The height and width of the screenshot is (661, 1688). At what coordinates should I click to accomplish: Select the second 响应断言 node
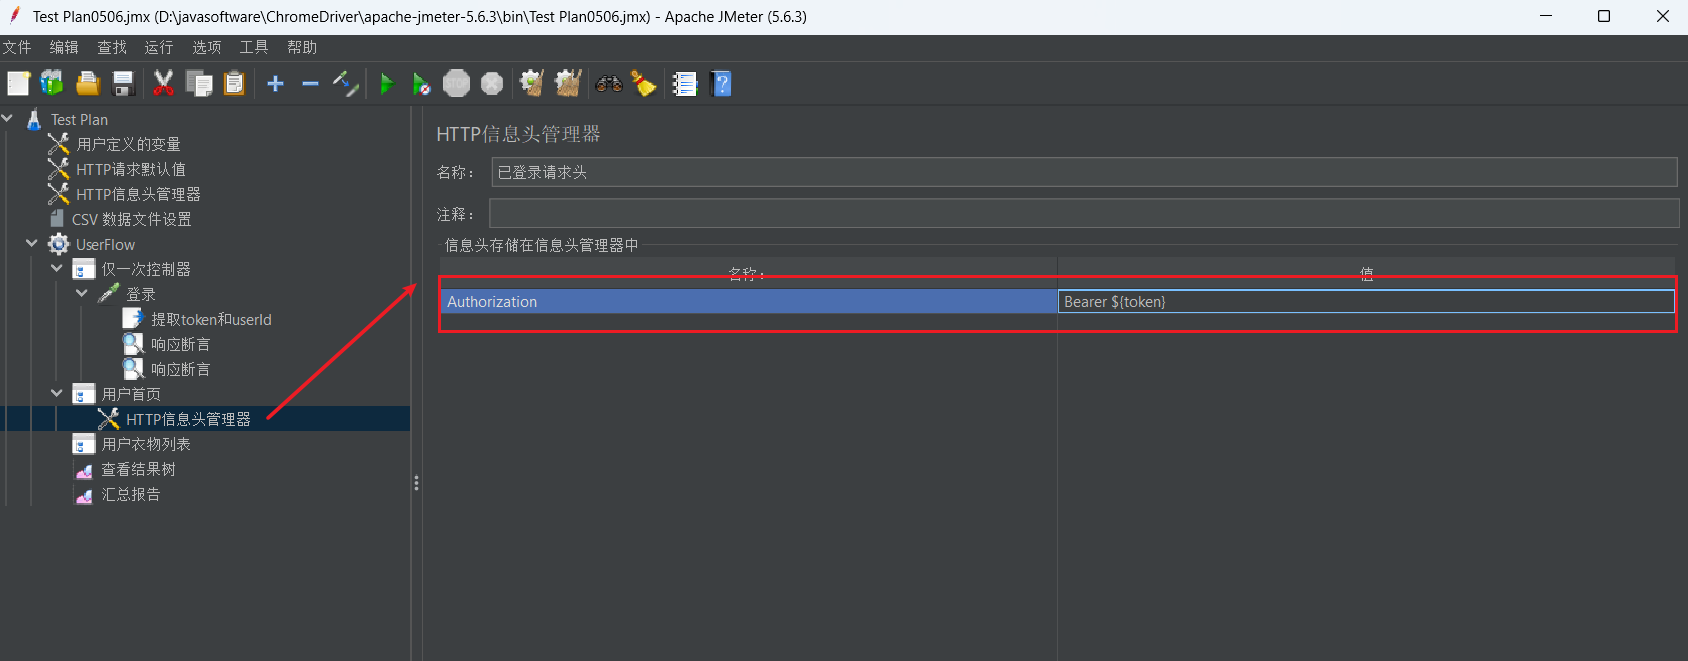[180, 370]
